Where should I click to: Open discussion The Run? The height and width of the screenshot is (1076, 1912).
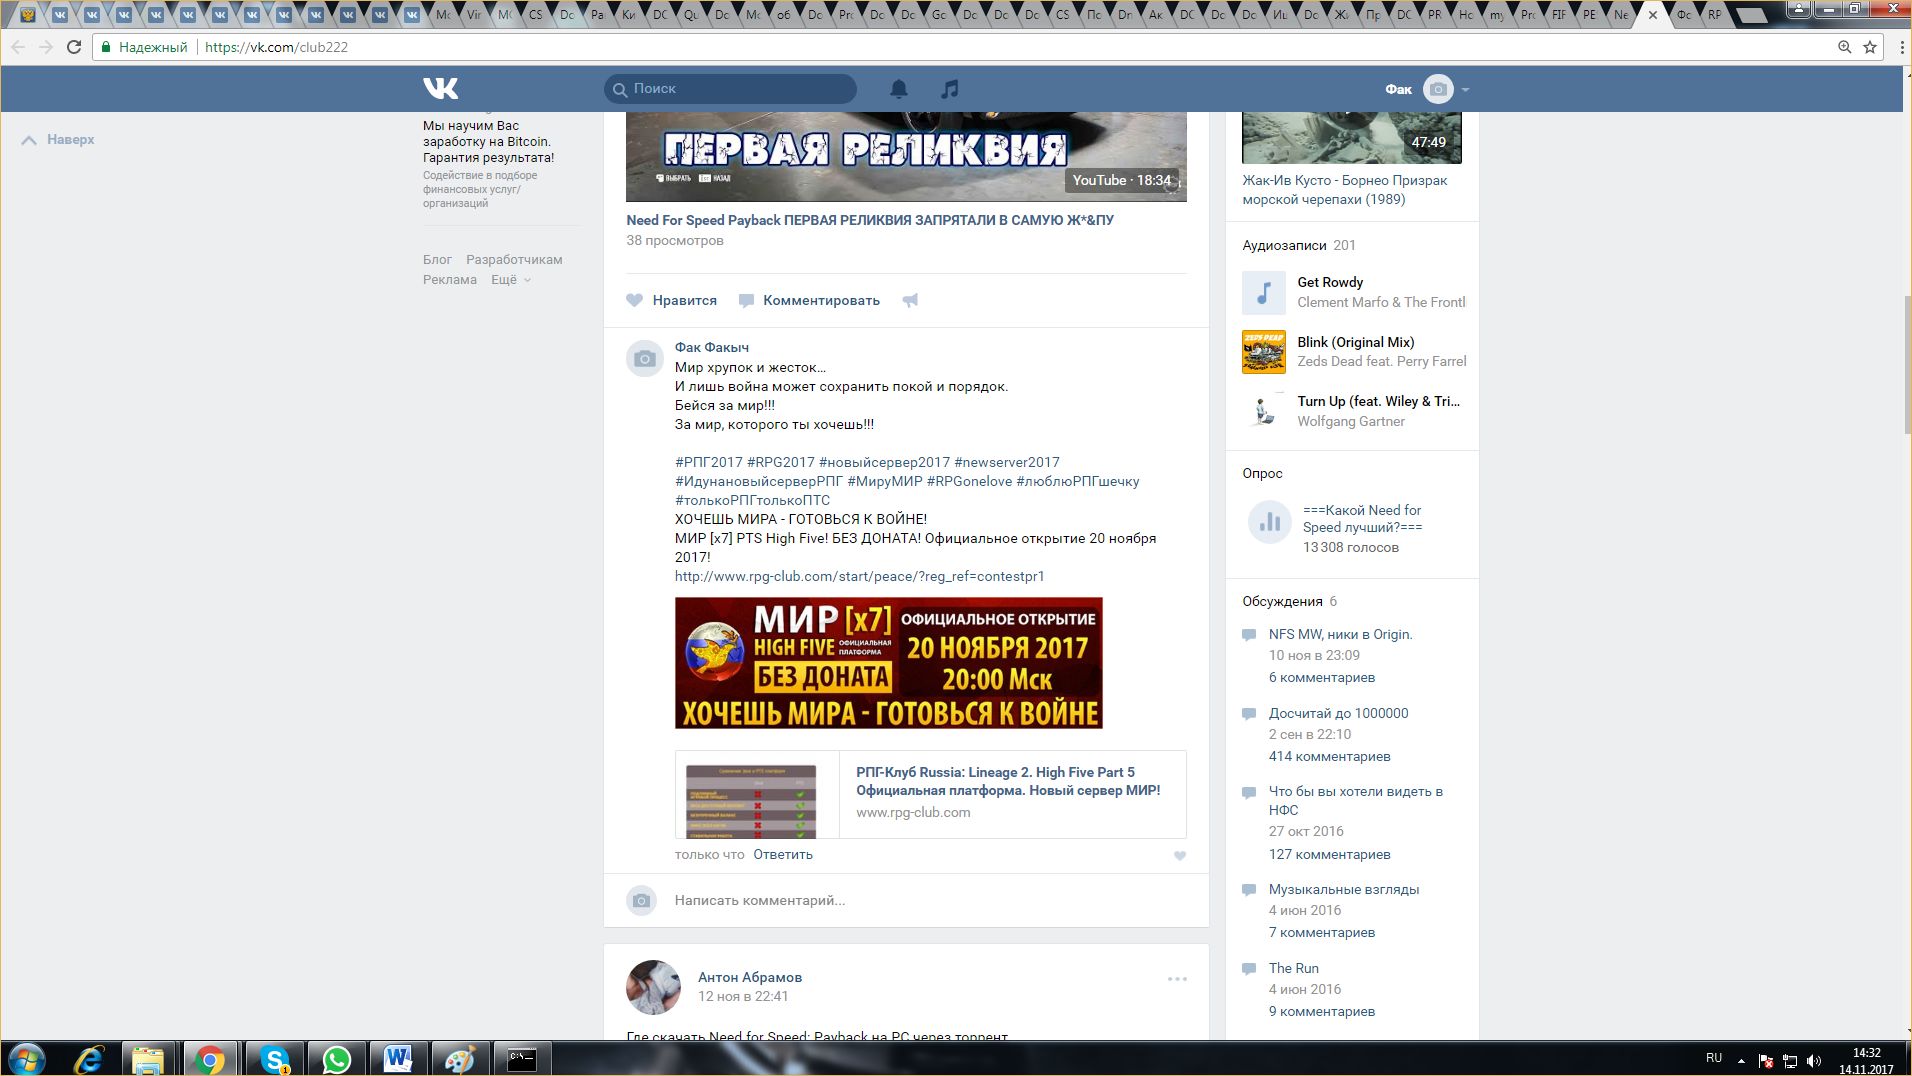click(x=1293, y=968)
